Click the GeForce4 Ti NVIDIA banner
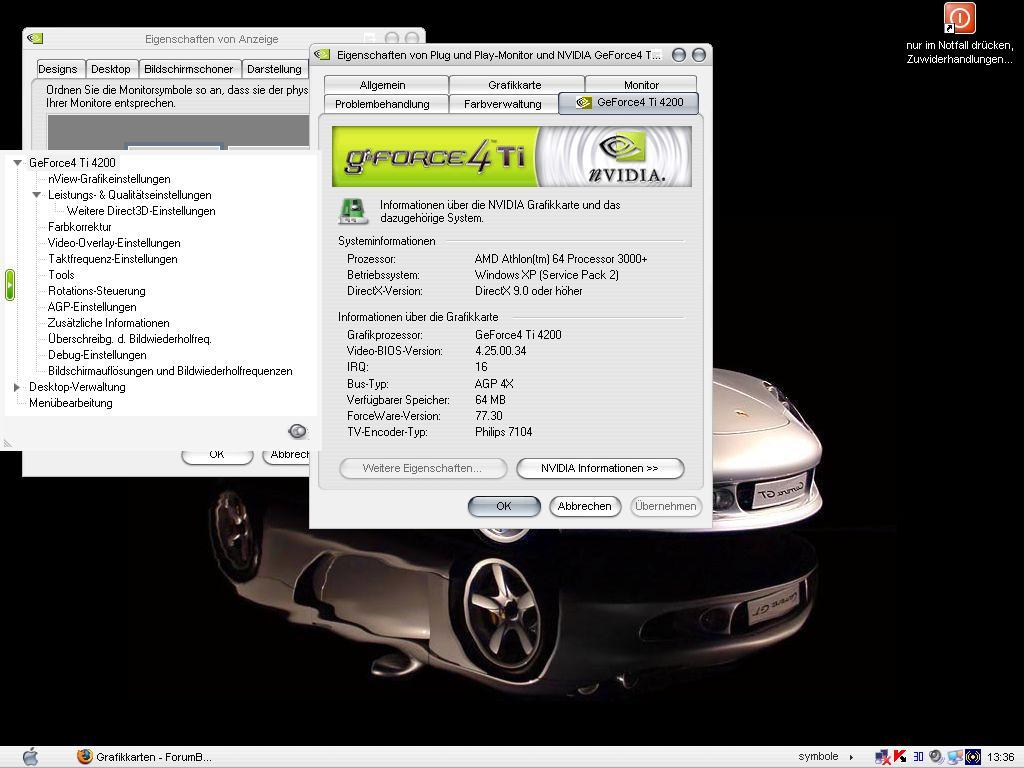1024x768 pixels. [x=511, y=157]
